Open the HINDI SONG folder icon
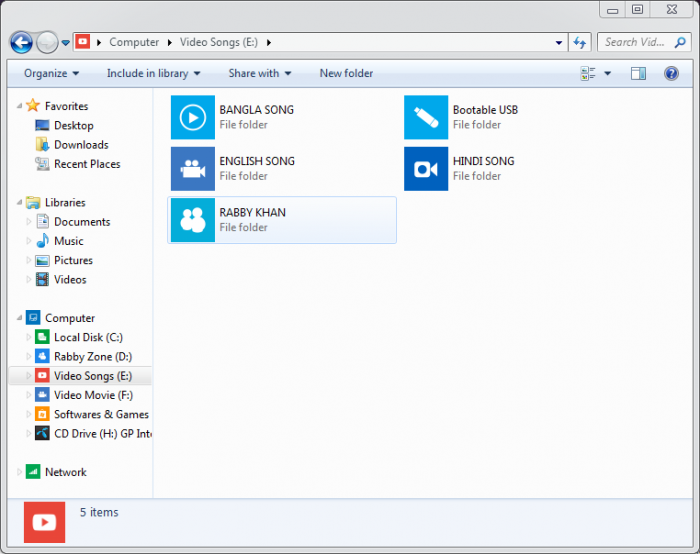This screenshot has height=554, width=700. tap(426, 168)
